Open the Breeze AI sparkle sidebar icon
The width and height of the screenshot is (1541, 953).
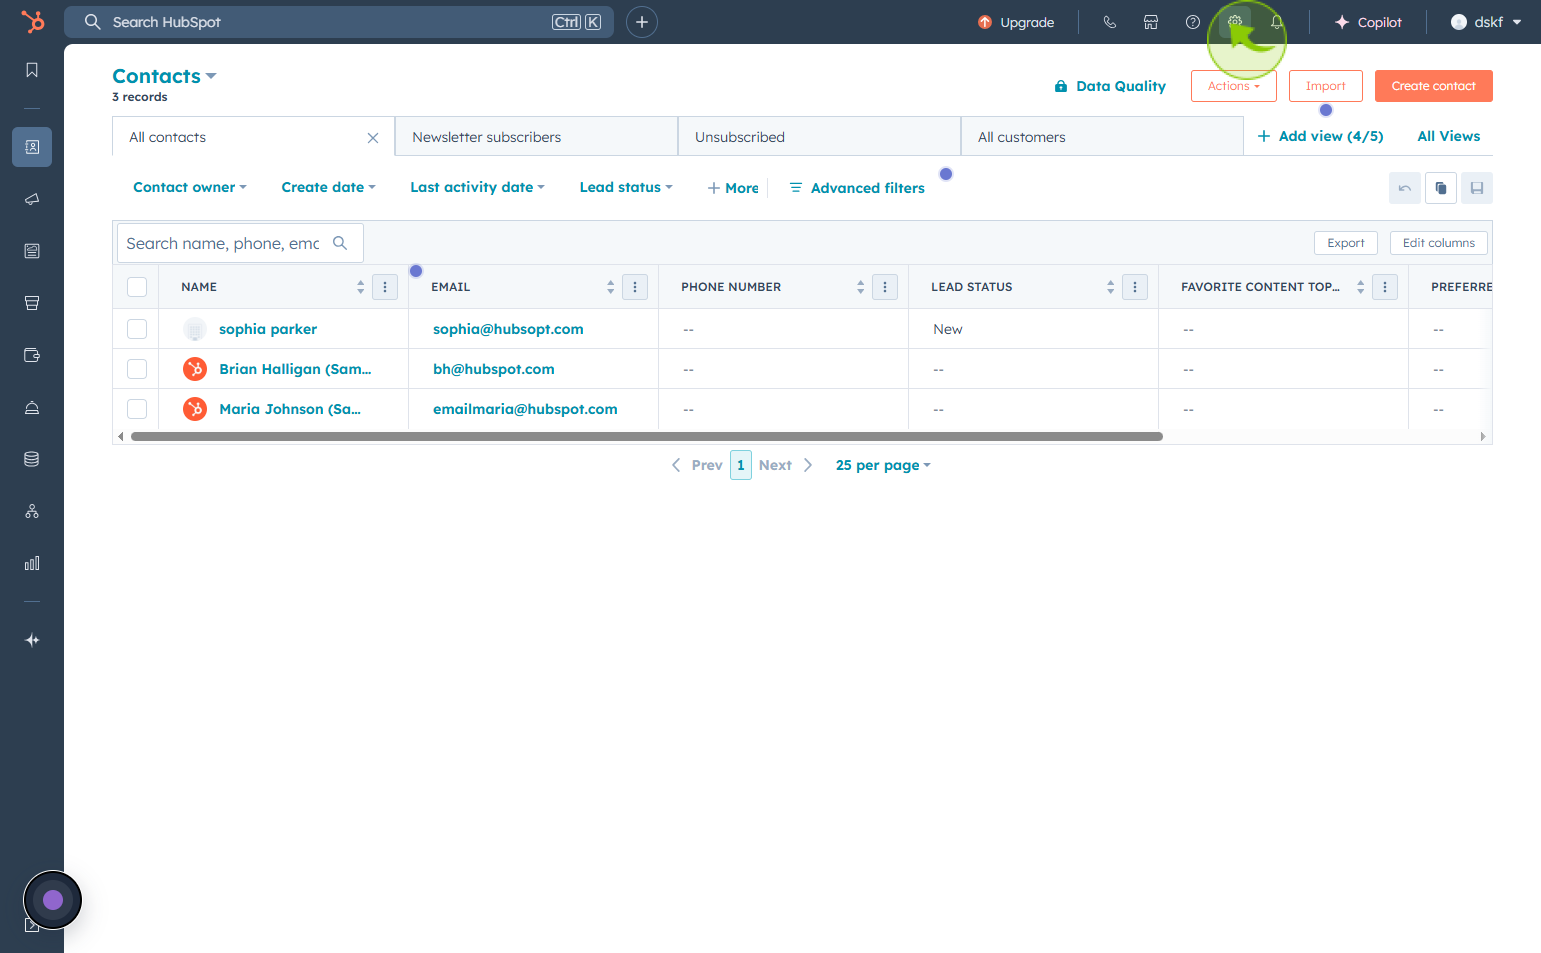[x=32, y=640]
